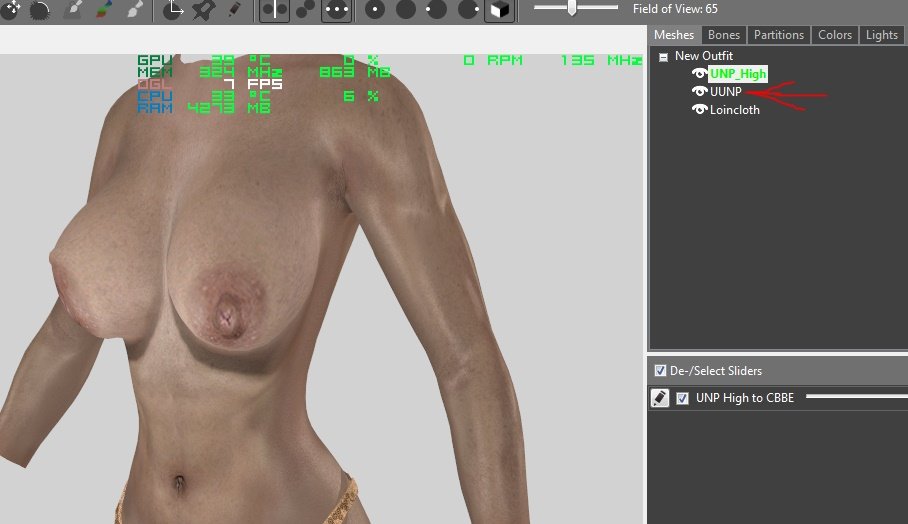The image size is (908, 524).
Task: Select the UNP_High mesh in tree
Action: click(738, 74)
